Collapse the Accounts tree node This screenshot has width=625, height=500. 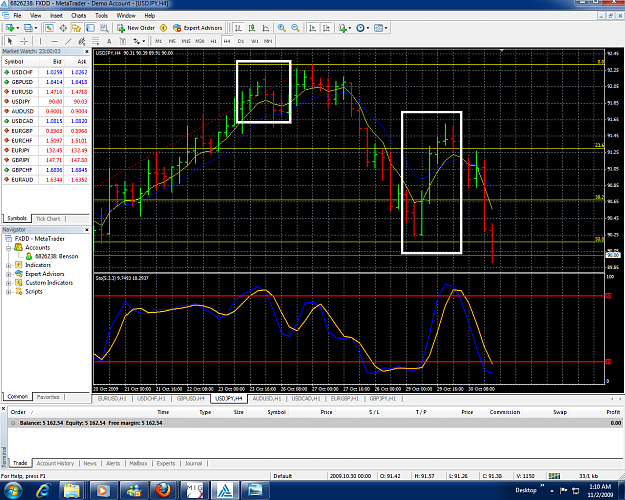pyautogui.click(x=8, y=248)
